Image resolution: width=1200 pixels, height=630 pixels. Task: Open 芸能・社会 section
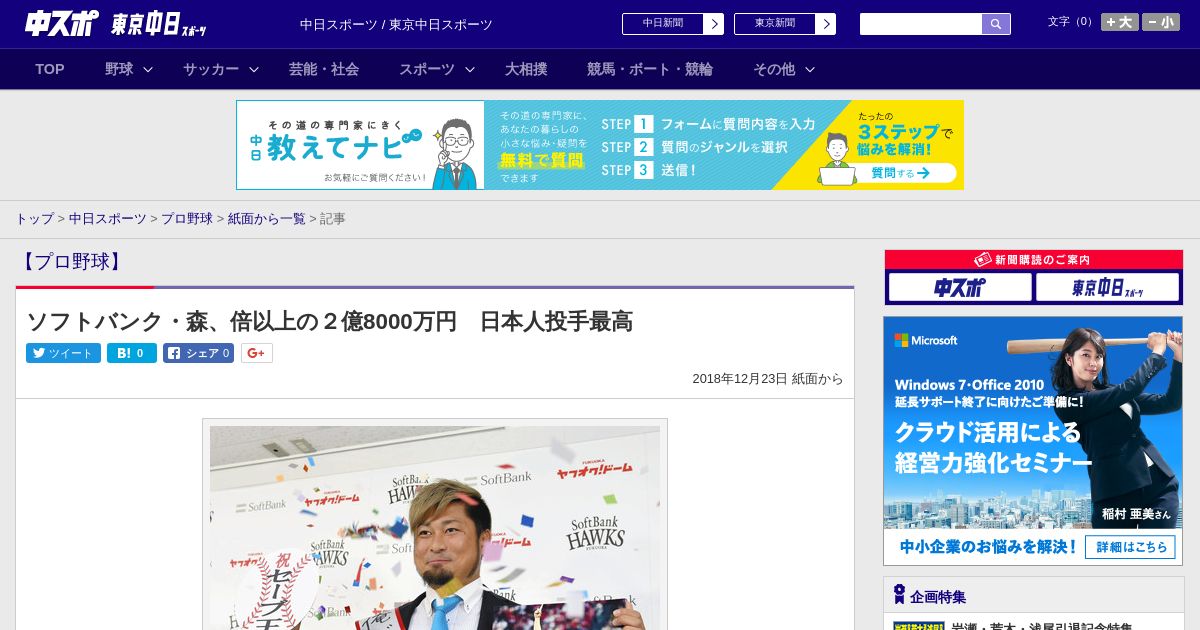(x=324, y=69)
